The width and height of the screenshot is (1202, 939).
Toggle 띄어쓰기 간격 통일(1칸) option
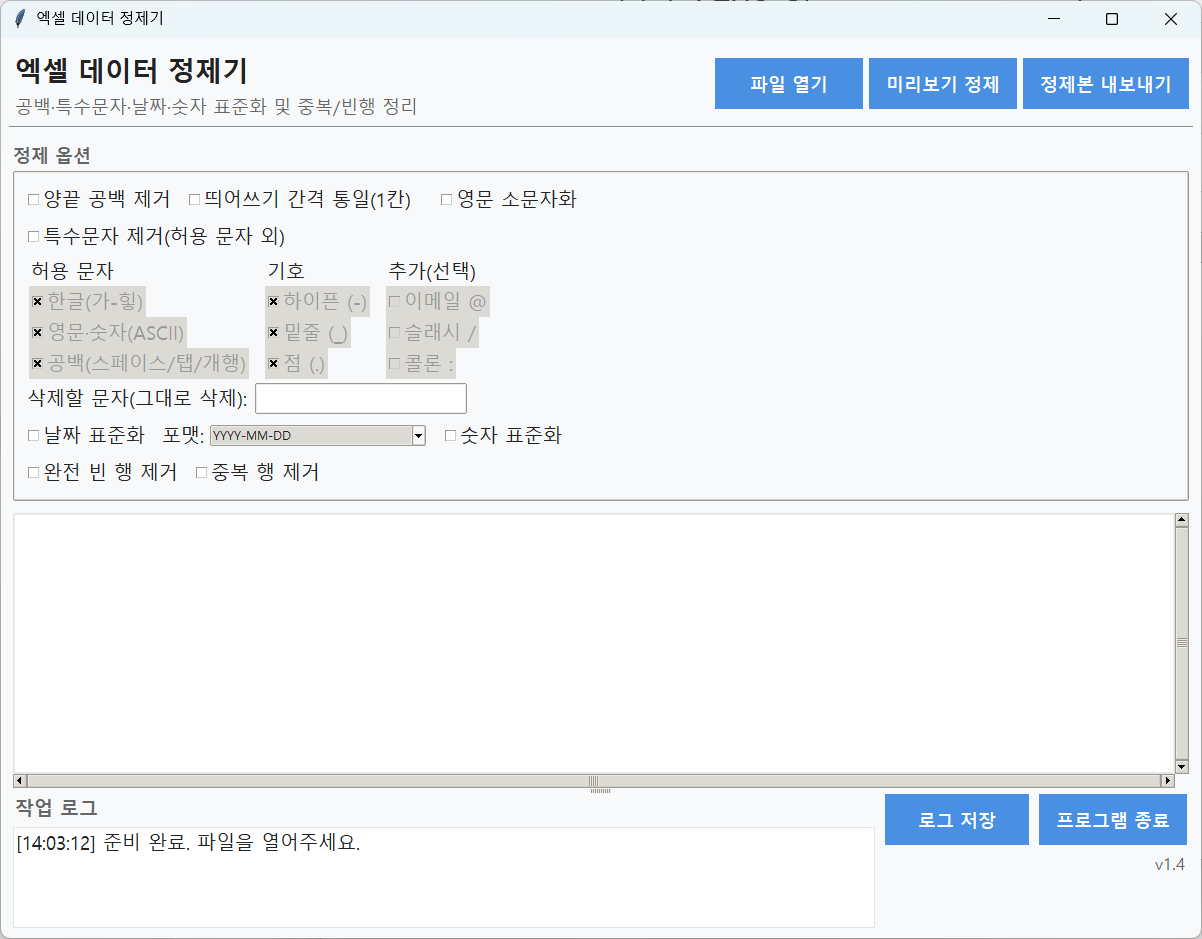[x=195, y=200]
